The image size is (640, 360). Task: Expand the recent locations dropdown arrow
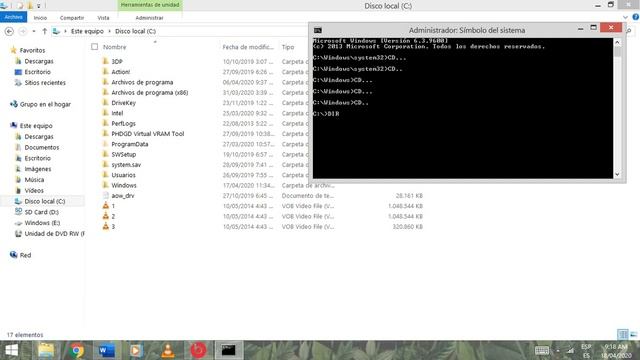click(x=34, y=31)
